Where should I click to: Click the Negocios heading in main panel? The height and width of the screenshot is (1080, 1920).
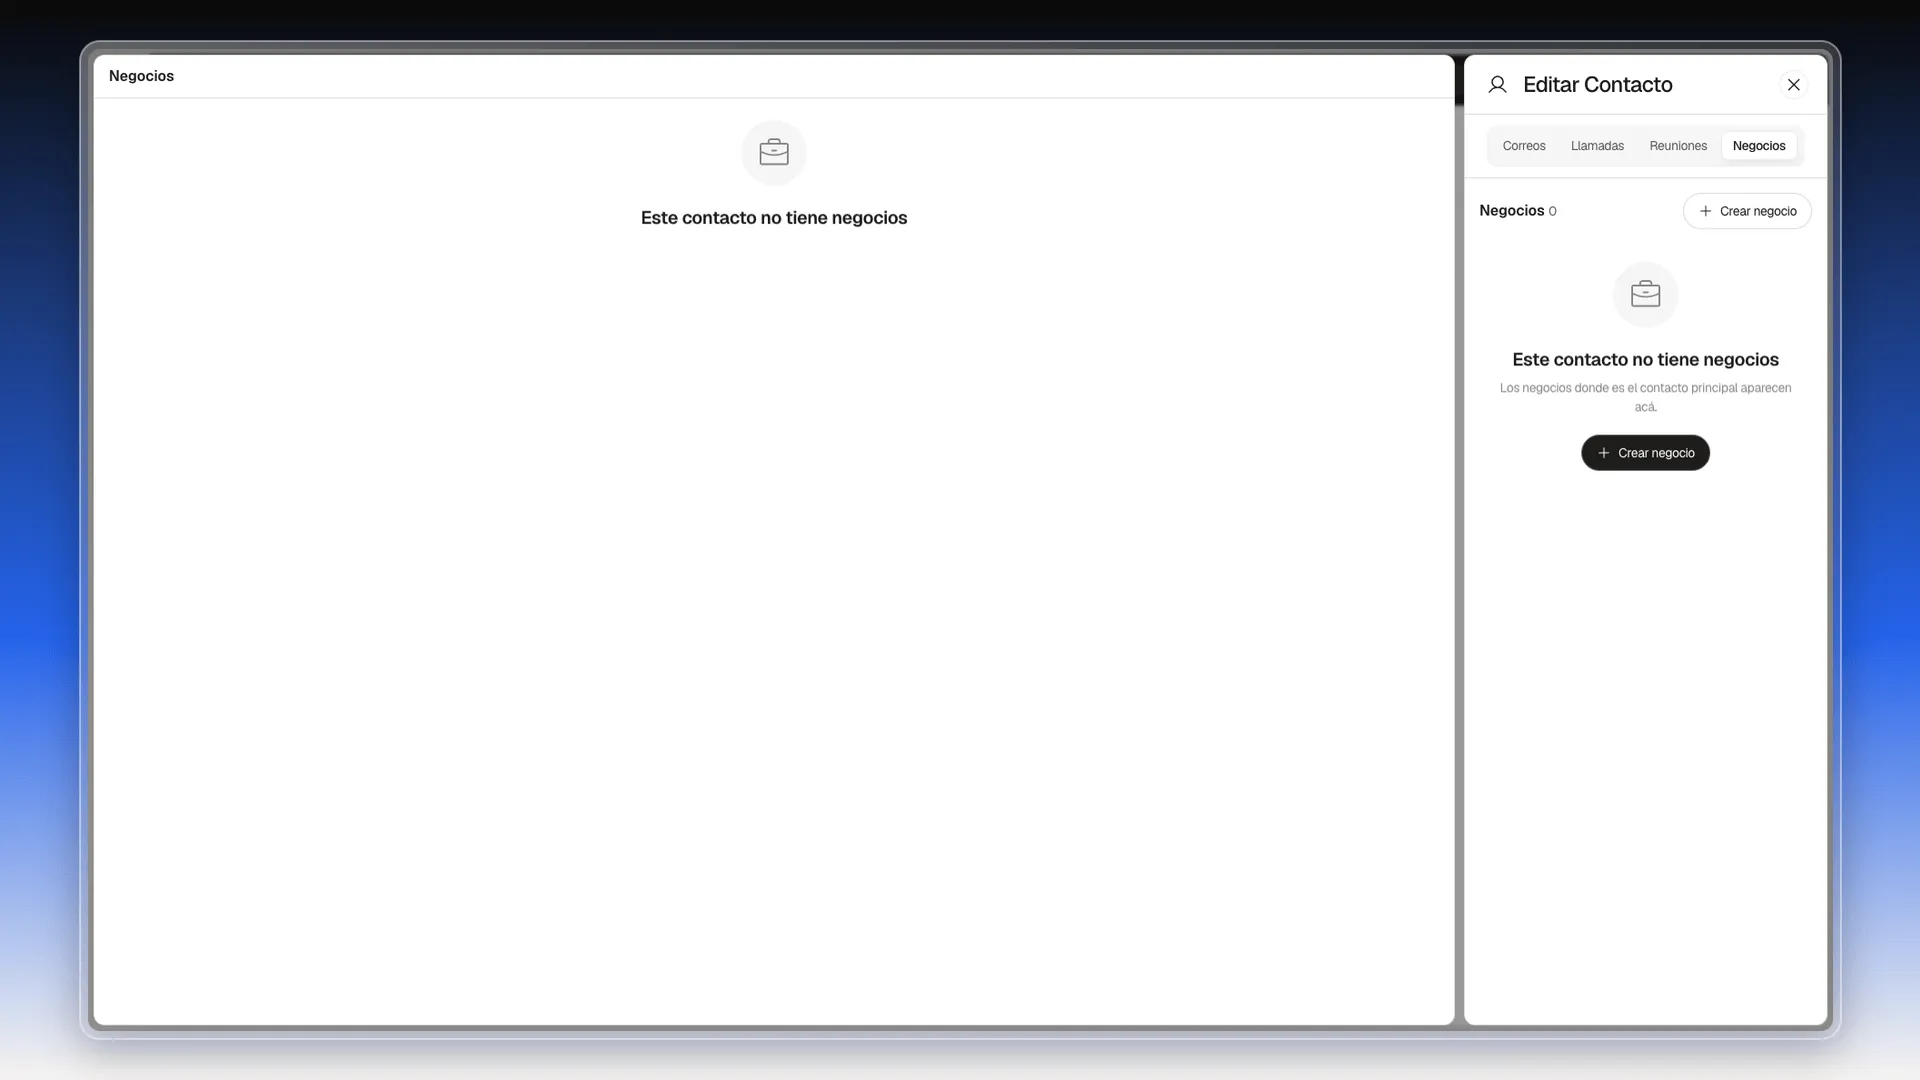141,76
